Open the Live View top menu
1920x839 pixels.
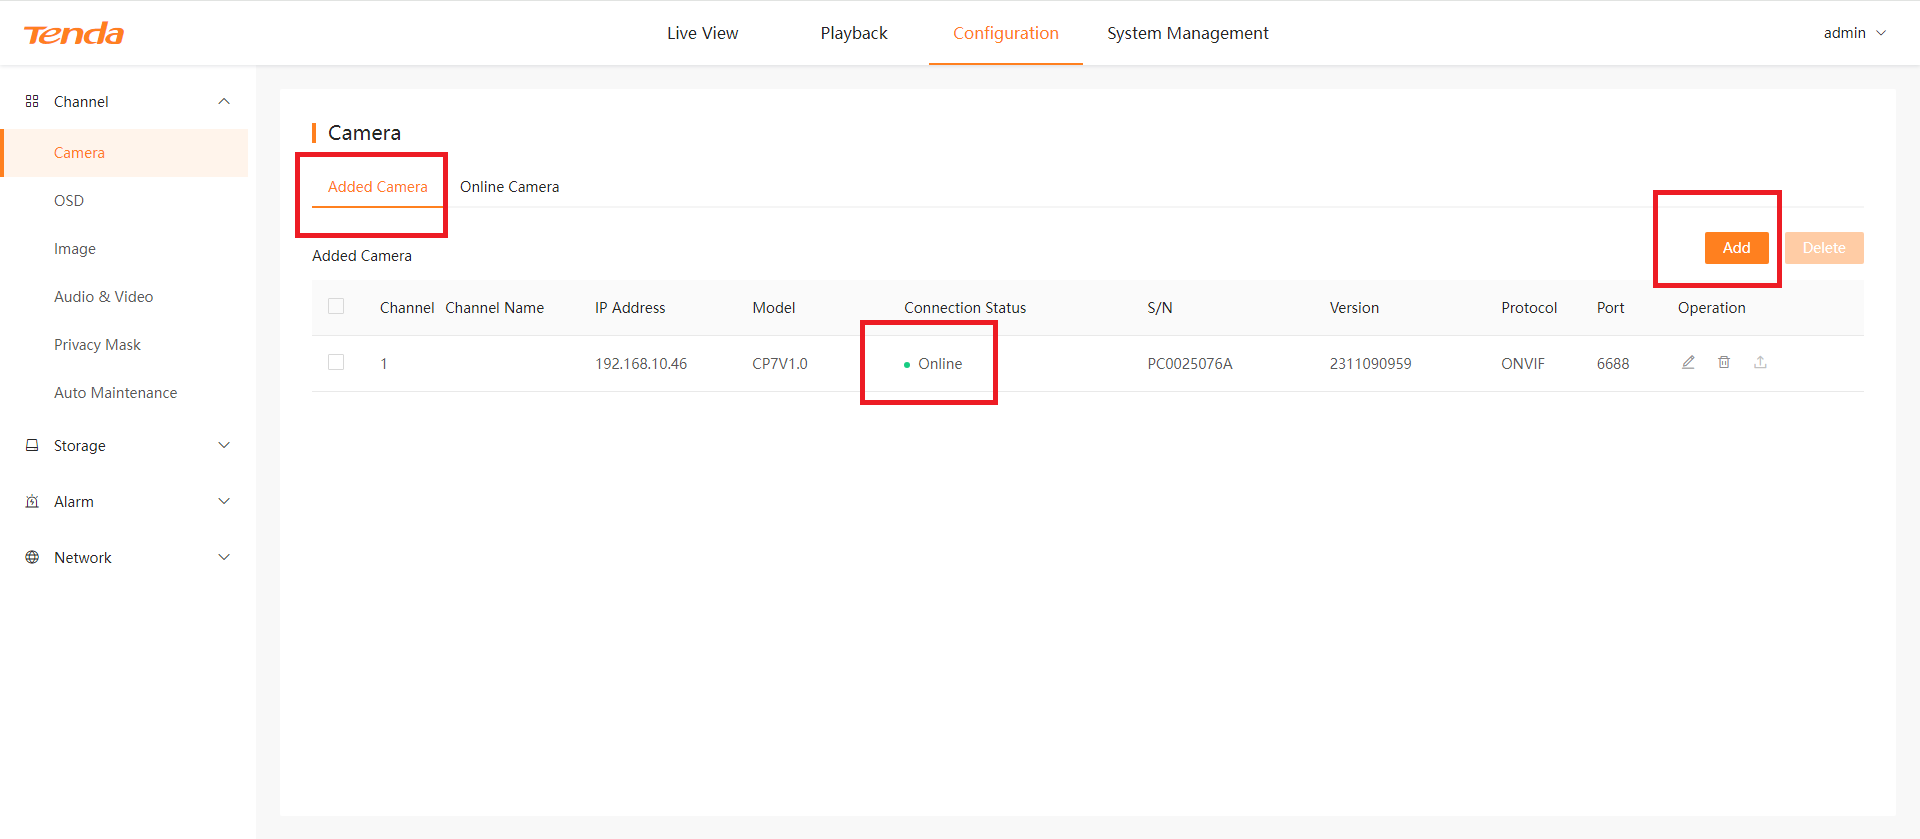(702, 33)
